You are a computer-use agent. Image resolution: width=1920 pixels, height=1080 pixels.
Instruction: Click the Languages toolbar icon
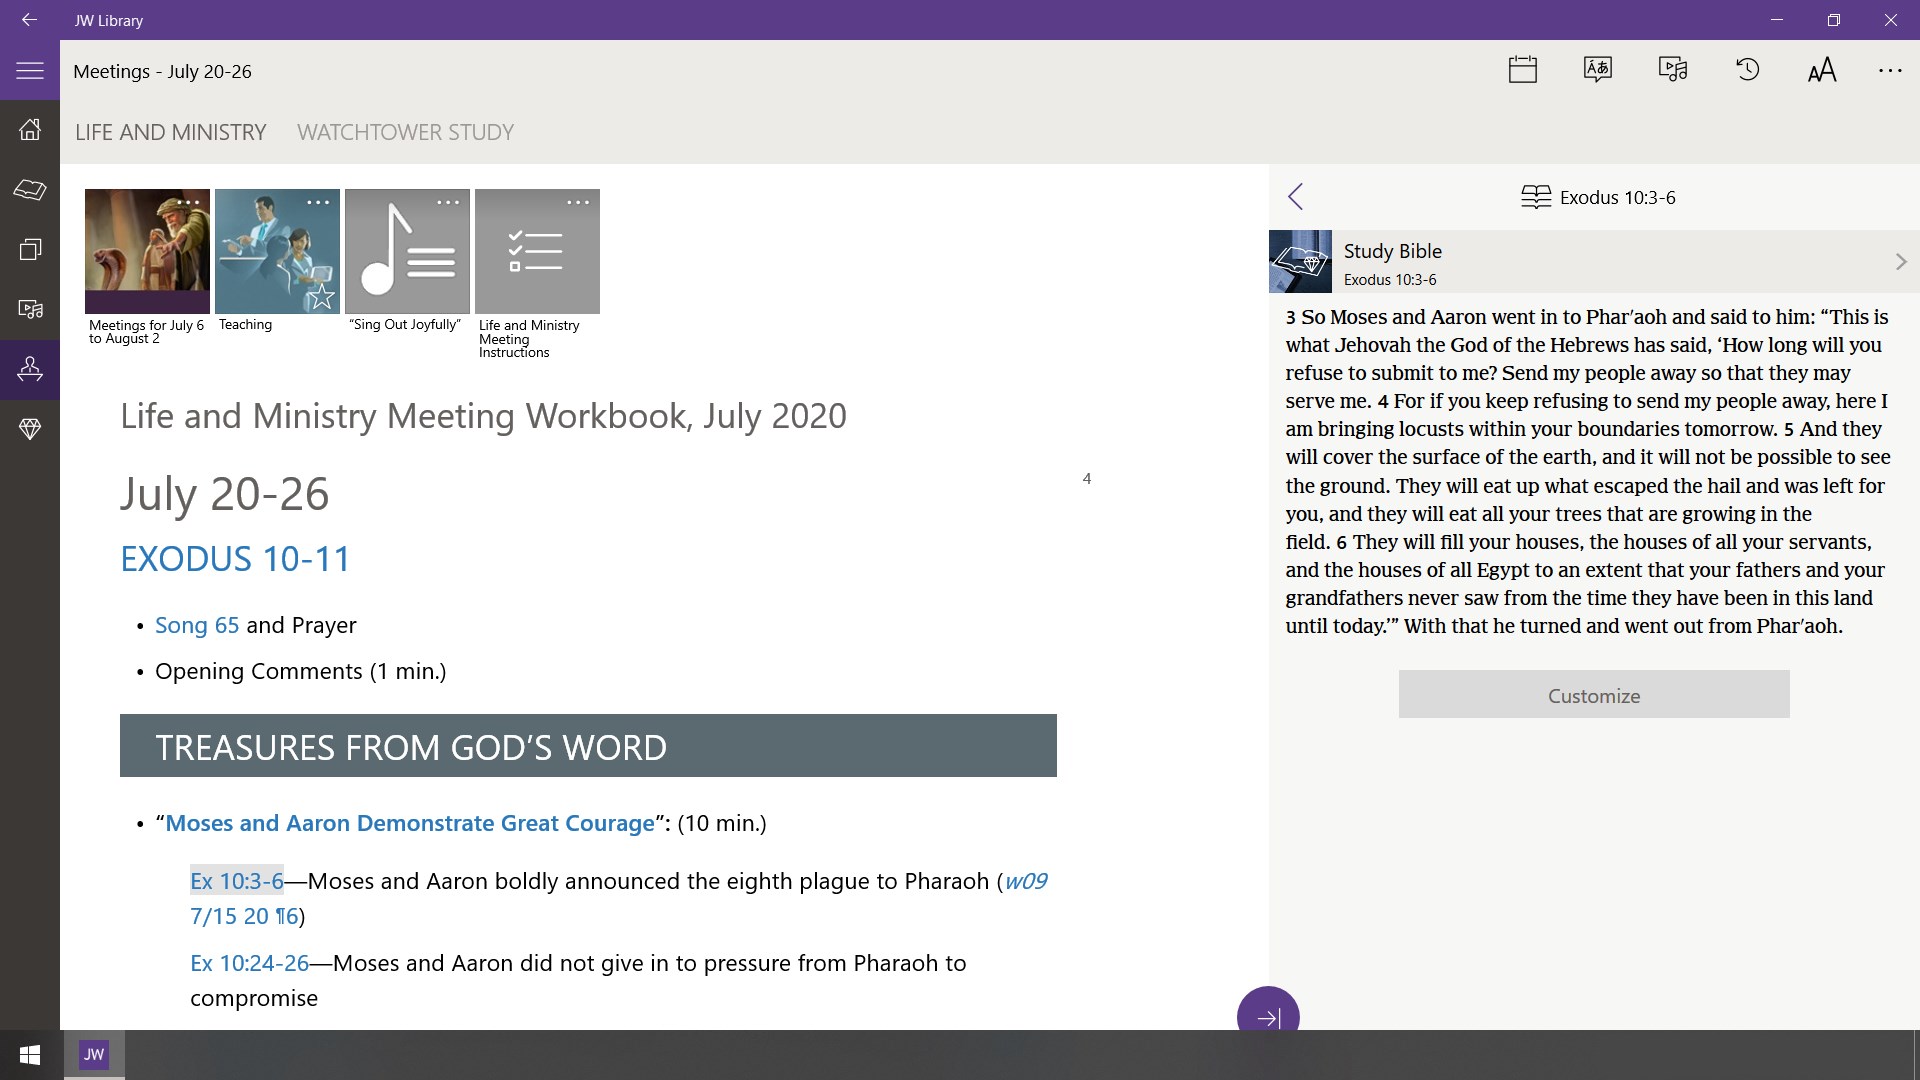point(1597,70)
